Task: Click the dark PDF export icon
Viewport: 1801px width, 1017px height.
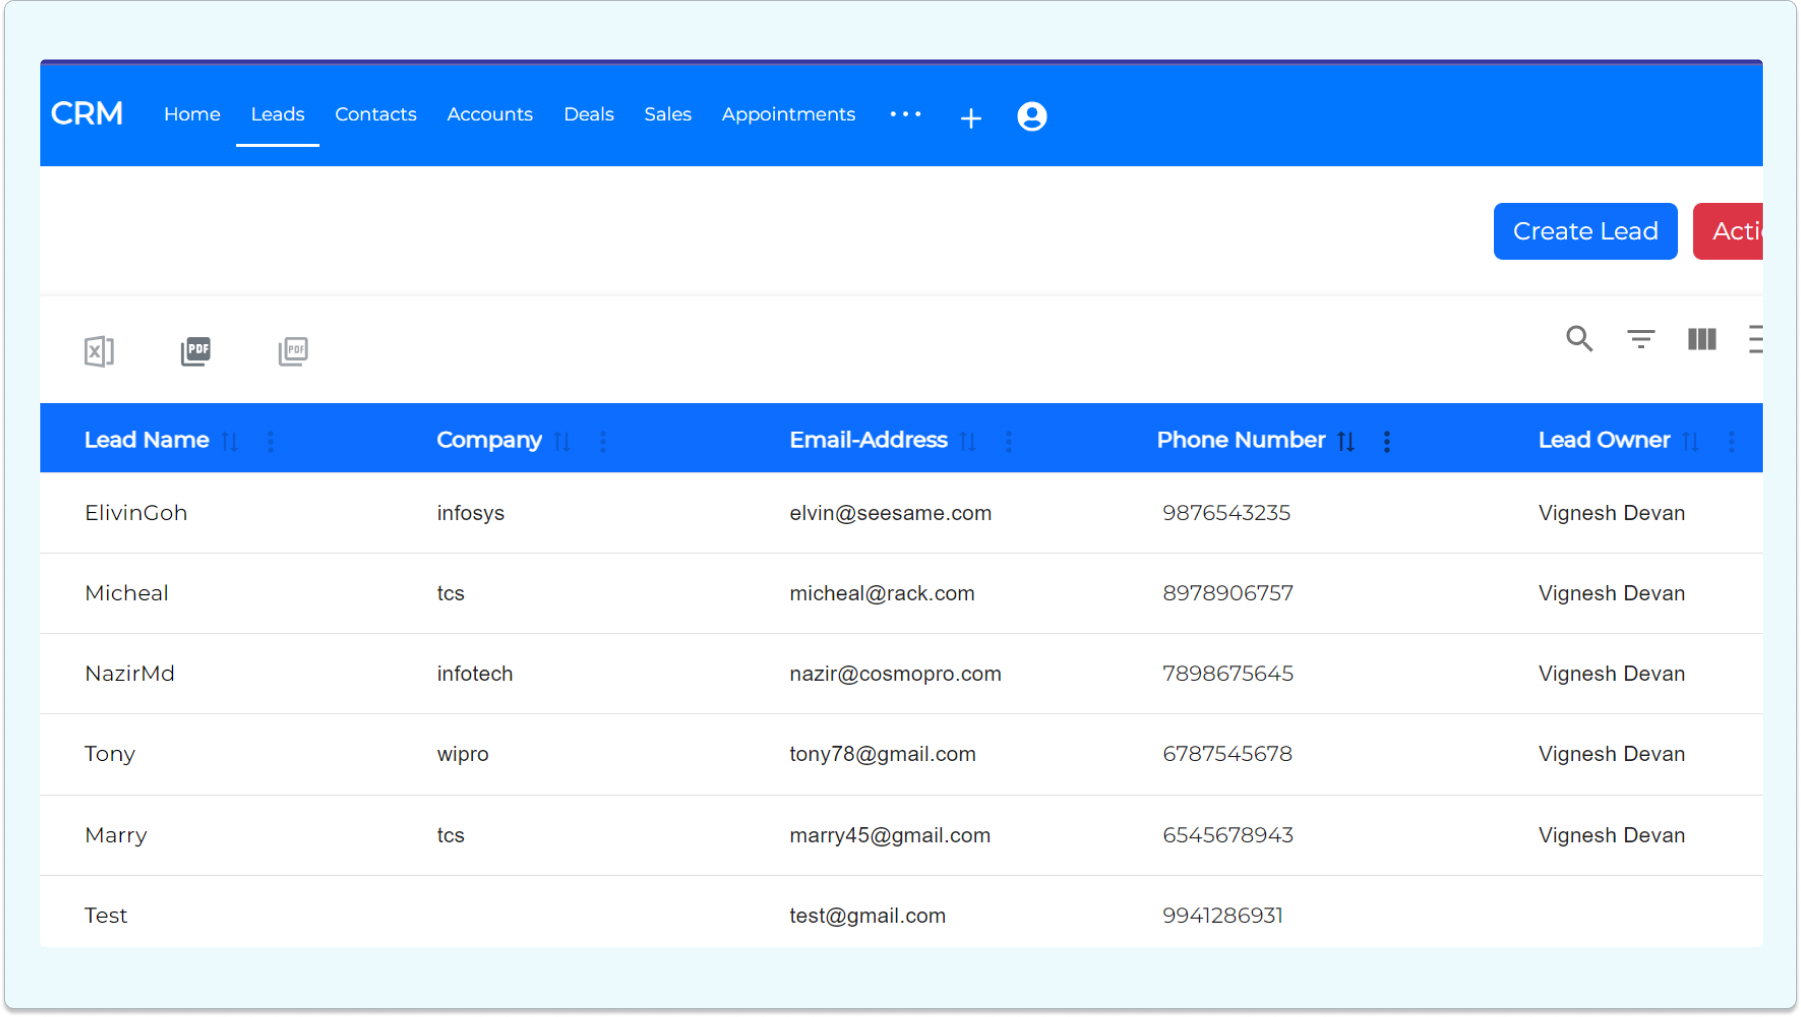Action: (196, 351)
